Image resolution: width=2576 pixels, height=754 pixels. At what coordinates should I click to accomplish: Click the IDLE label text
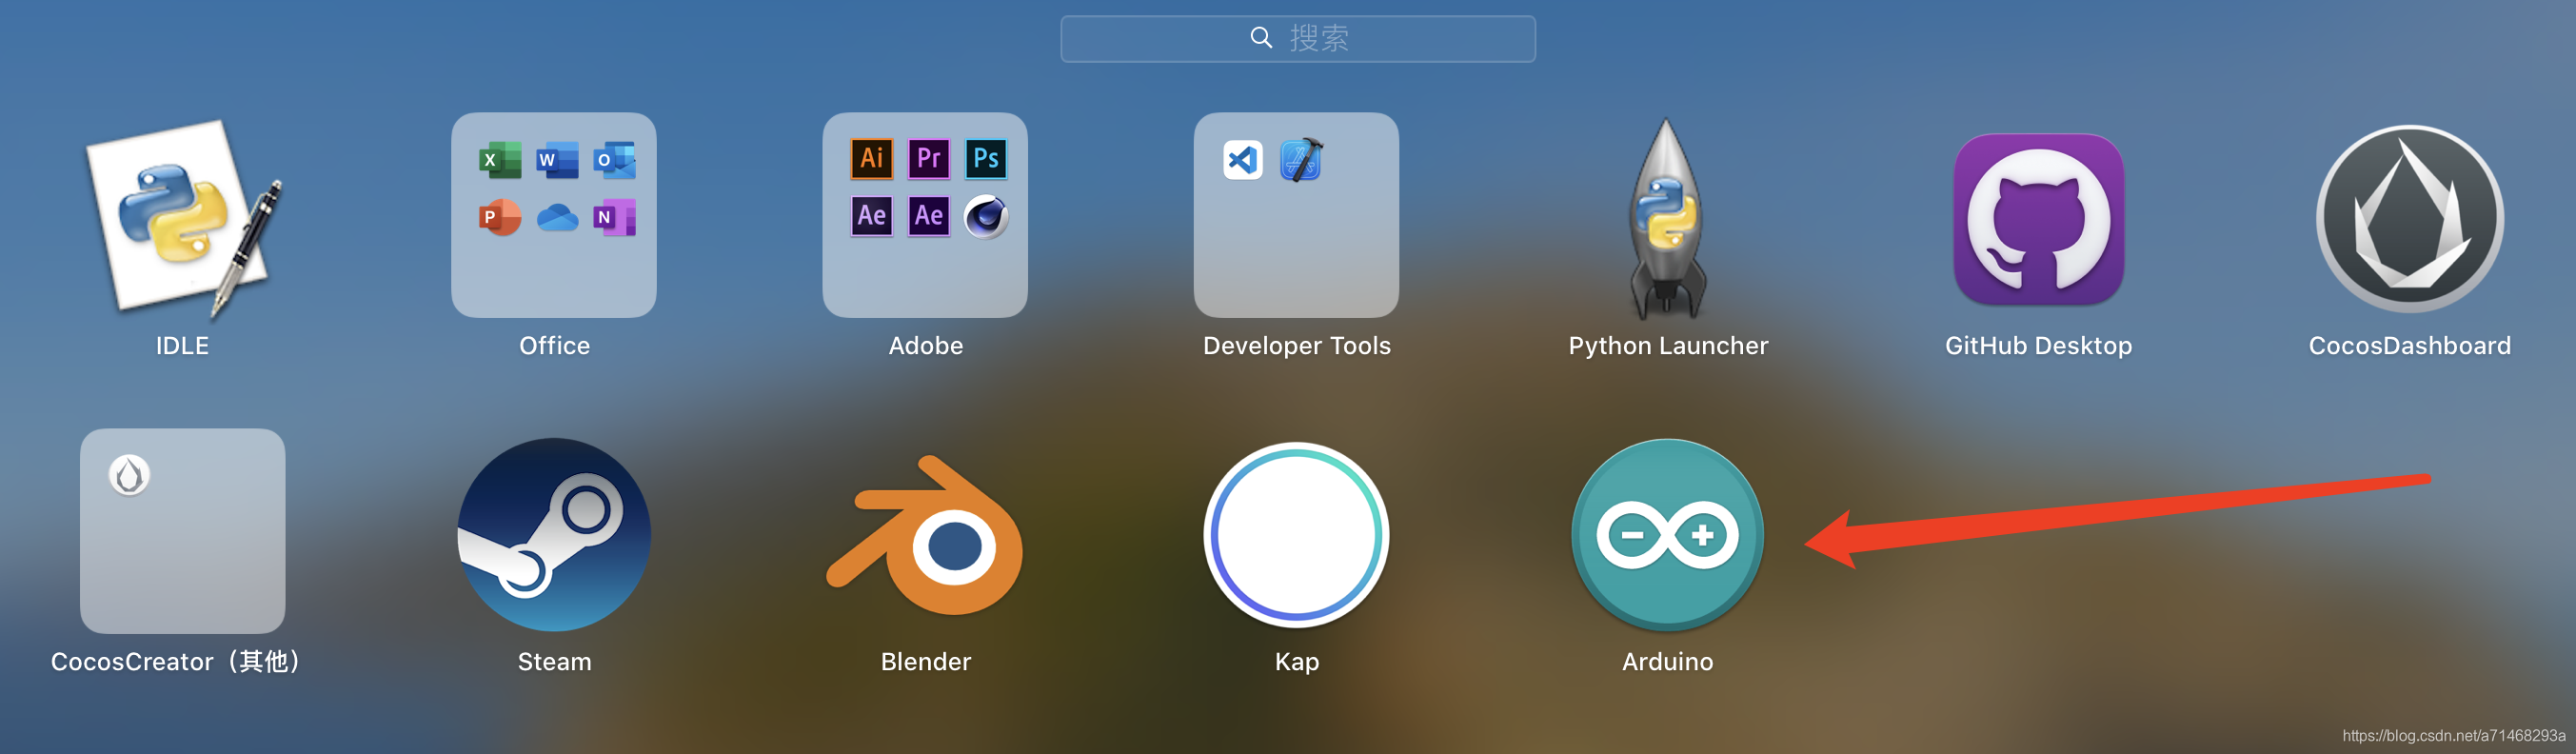[182, 346]
